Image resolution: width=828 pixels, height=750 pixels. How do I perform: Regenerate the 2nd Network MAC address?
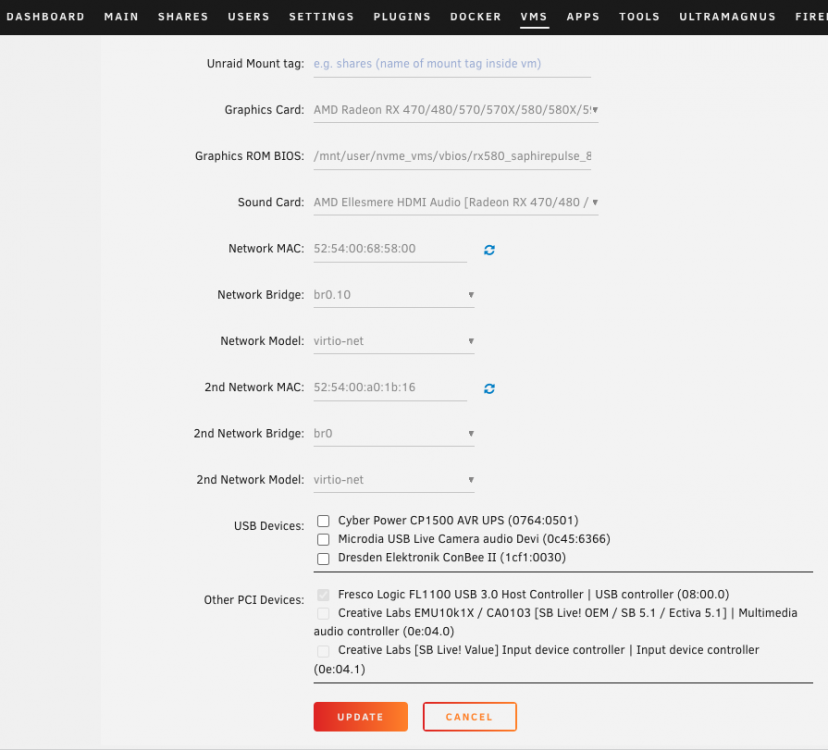tap(489, 389)
